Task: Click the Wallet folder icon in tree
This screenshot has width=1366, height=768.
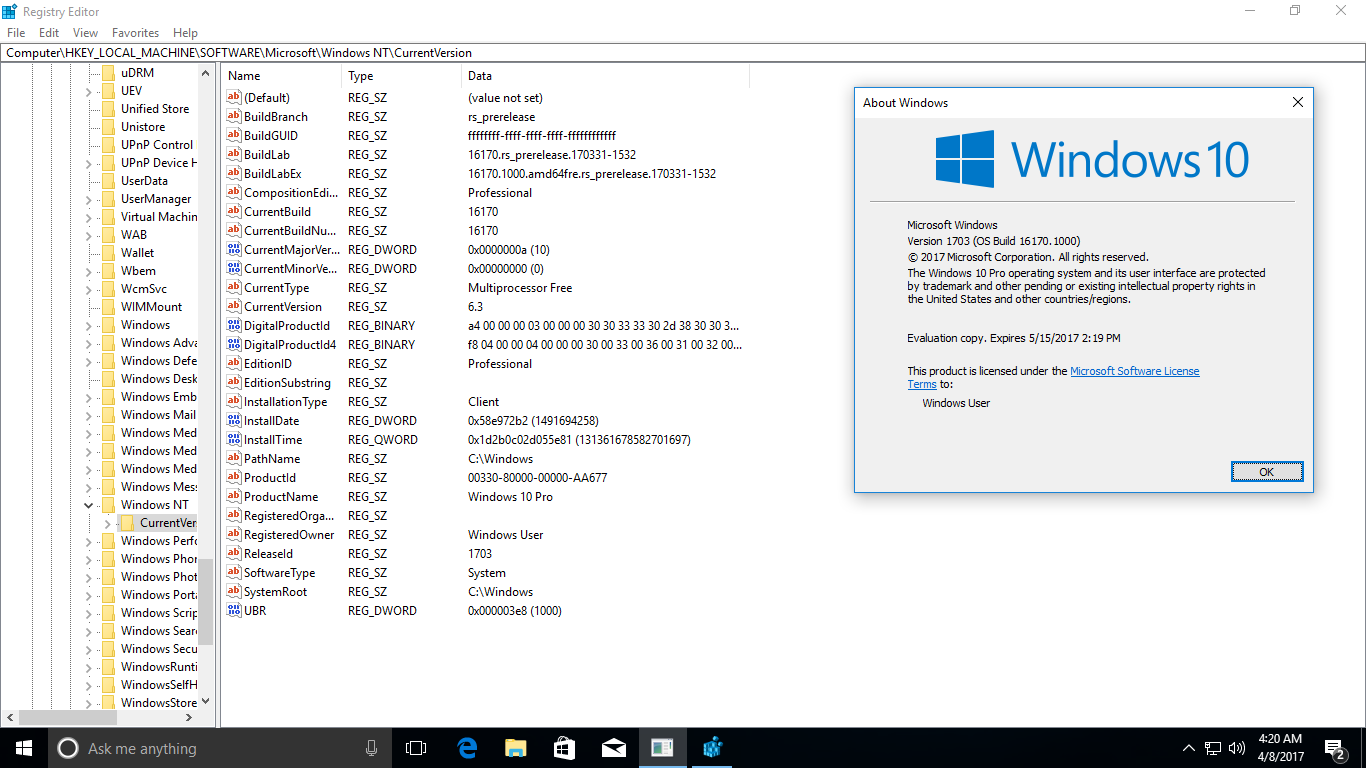Action: click(108, 253)
